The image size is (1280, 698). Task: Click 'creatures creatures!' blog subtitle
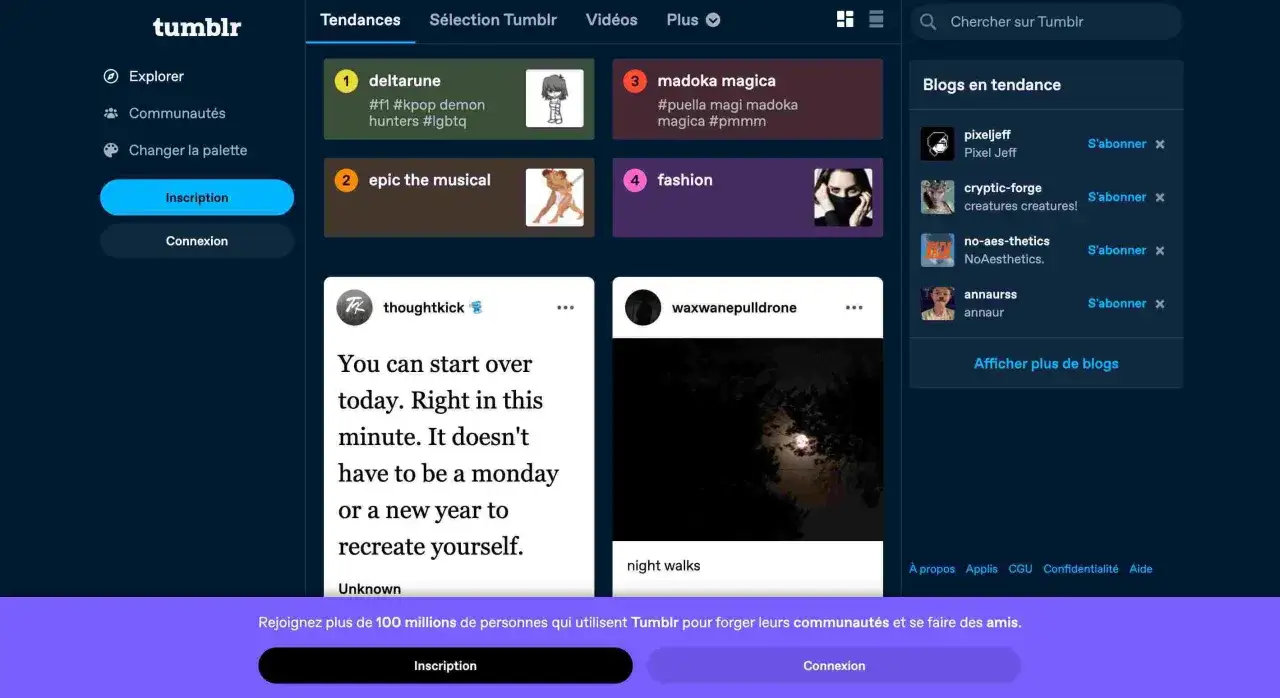tap(1021, 206)
